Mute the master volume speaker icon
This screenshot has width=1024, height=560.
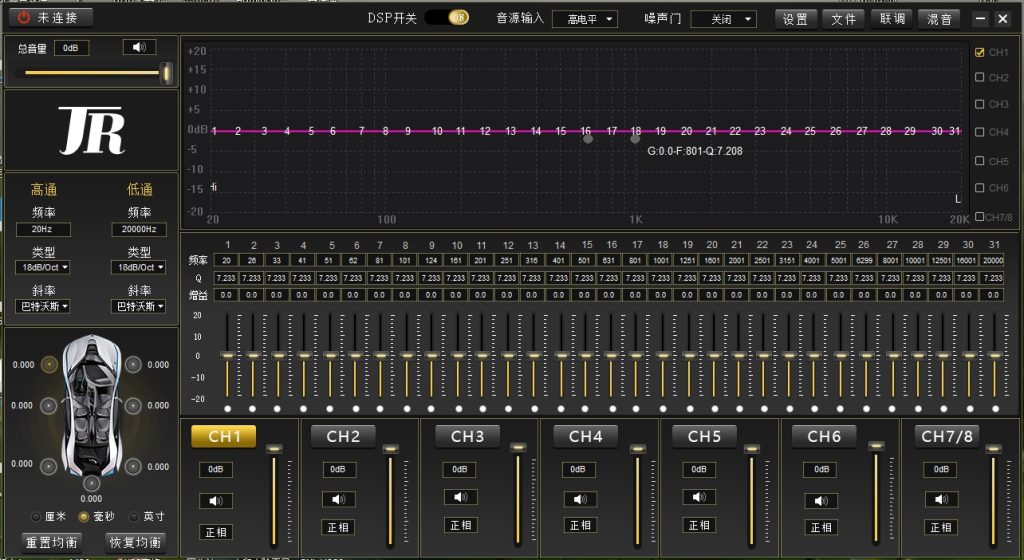pyautogui.click(x=139, y=47)
